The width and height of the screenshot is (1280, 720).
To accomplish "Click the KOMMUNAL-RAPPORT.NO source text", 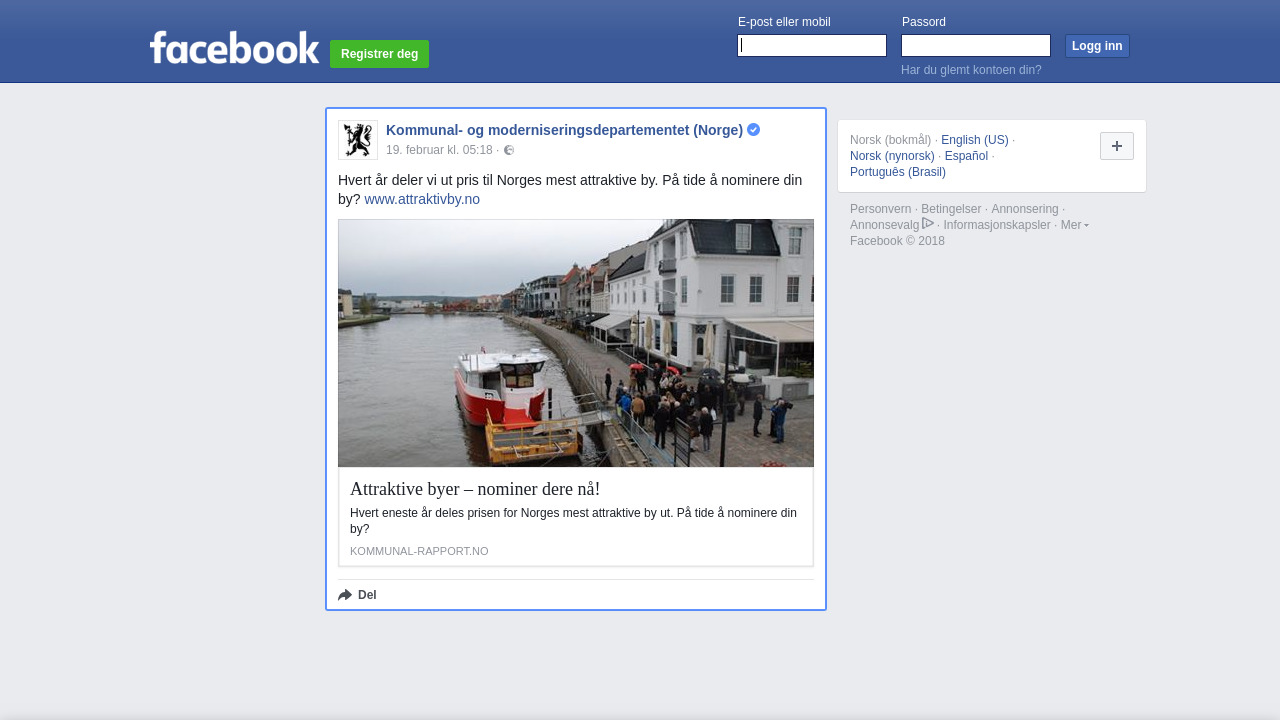I will point(419,551).
